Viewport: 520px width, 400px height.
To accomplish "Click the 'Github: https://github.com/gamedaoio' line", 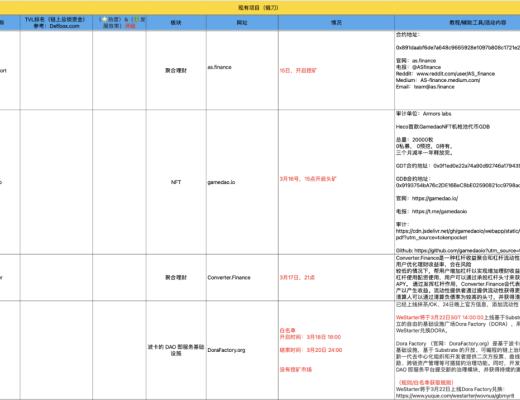I will click(458, 250).
